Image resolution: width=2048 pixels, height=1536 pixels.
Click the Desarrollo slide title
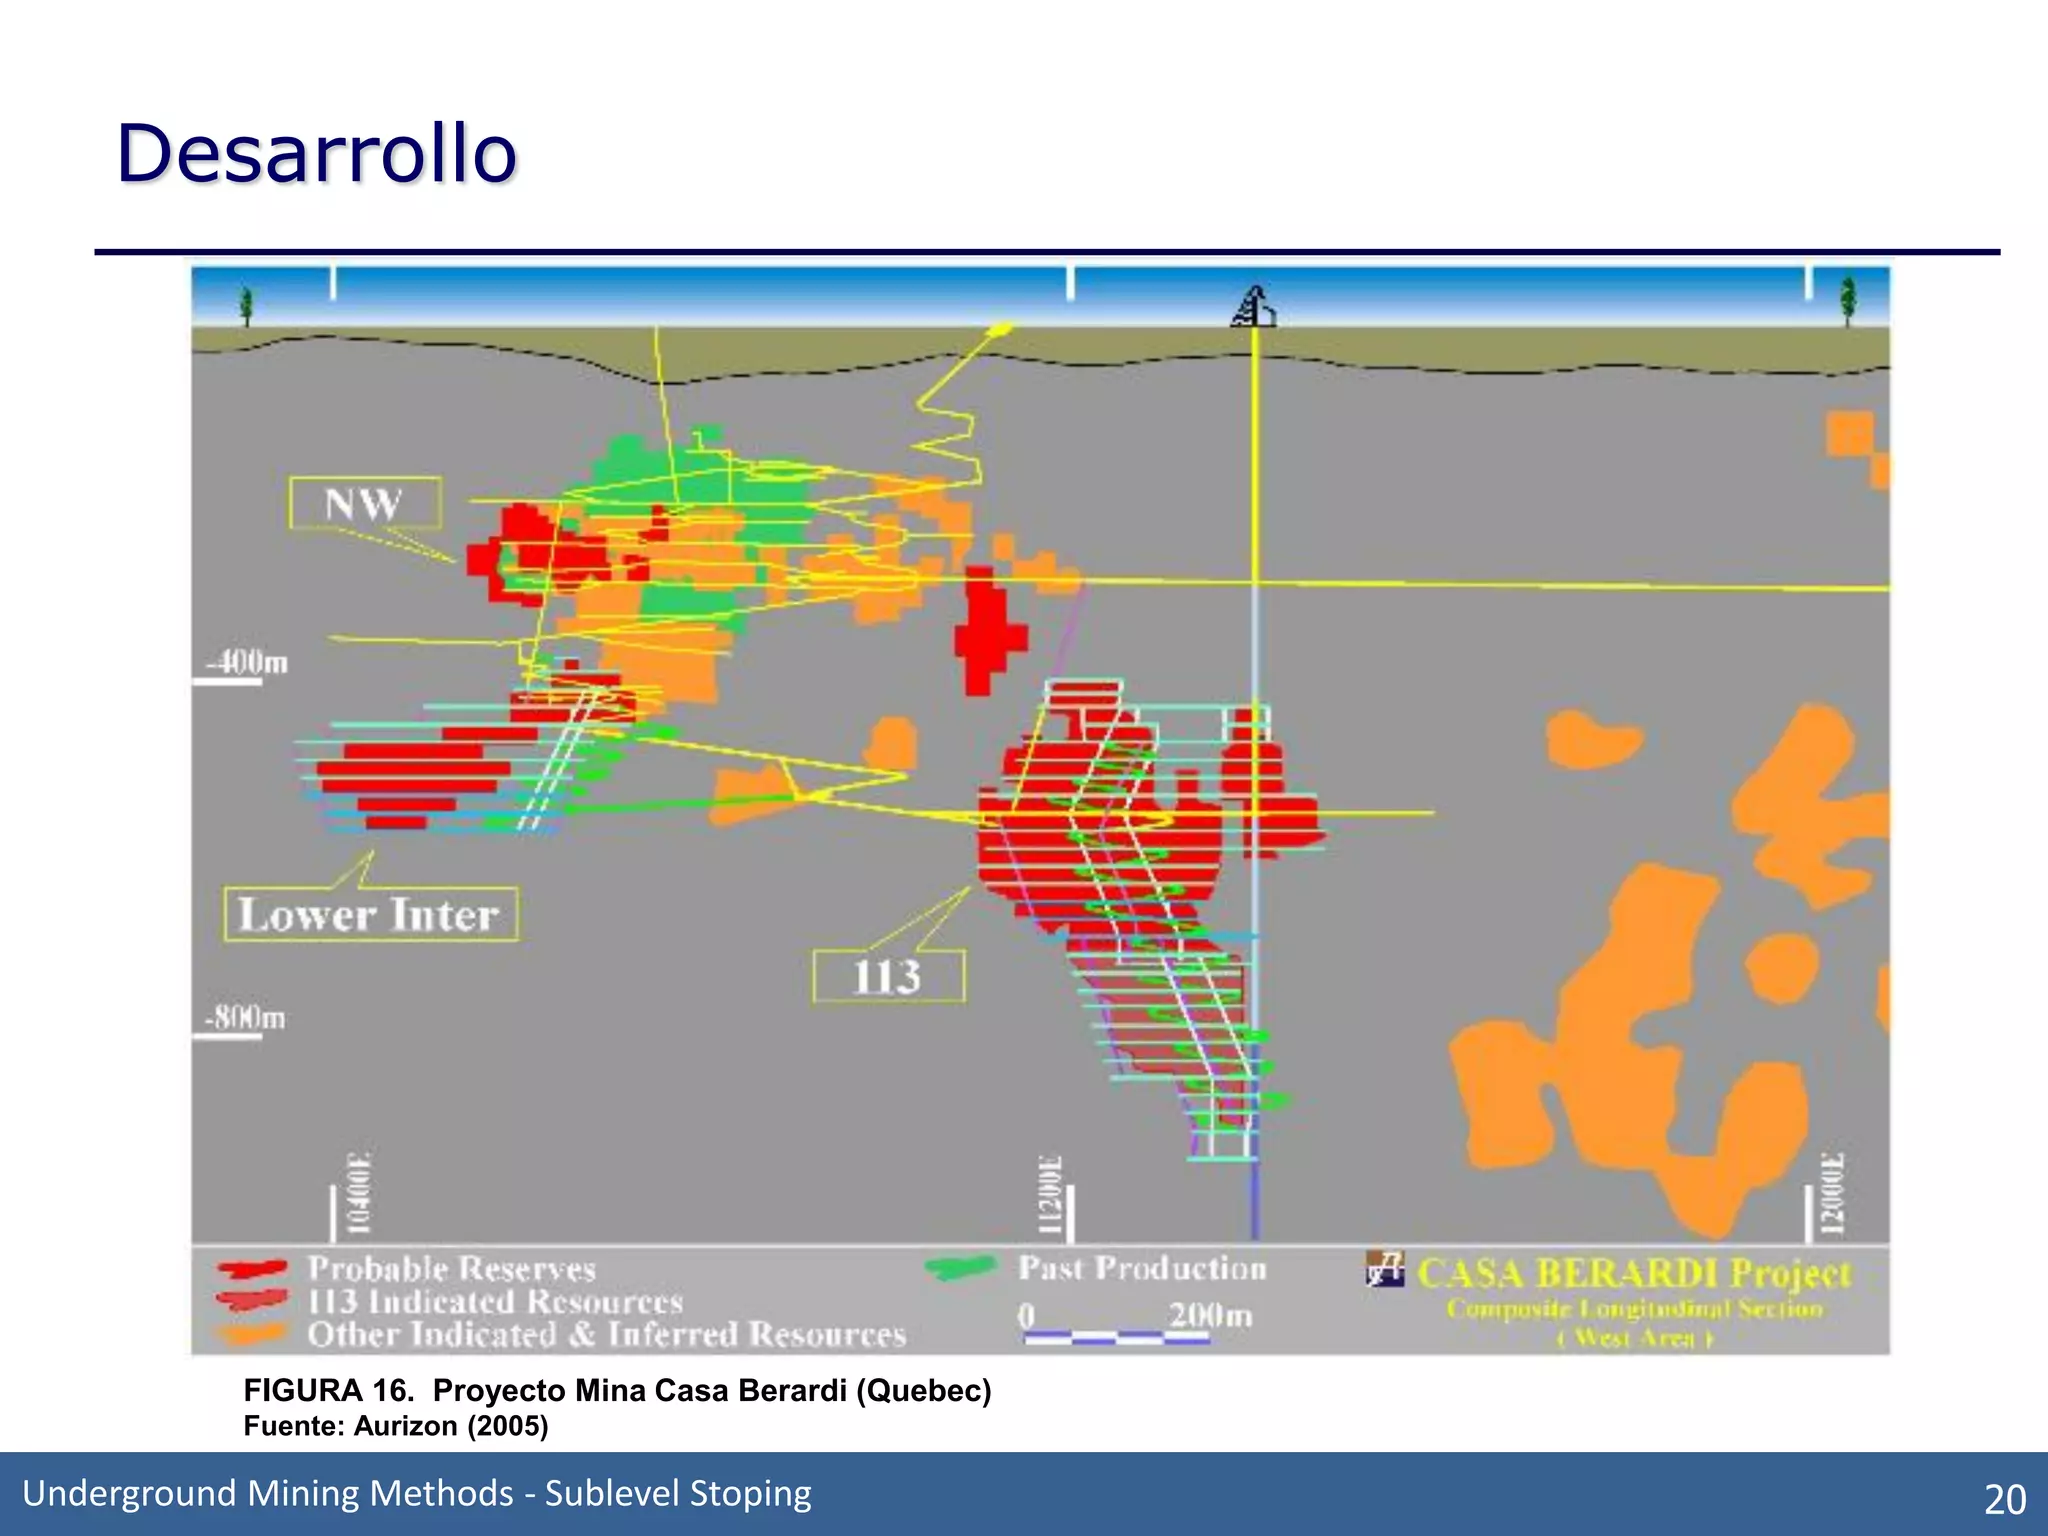(316, 153)
